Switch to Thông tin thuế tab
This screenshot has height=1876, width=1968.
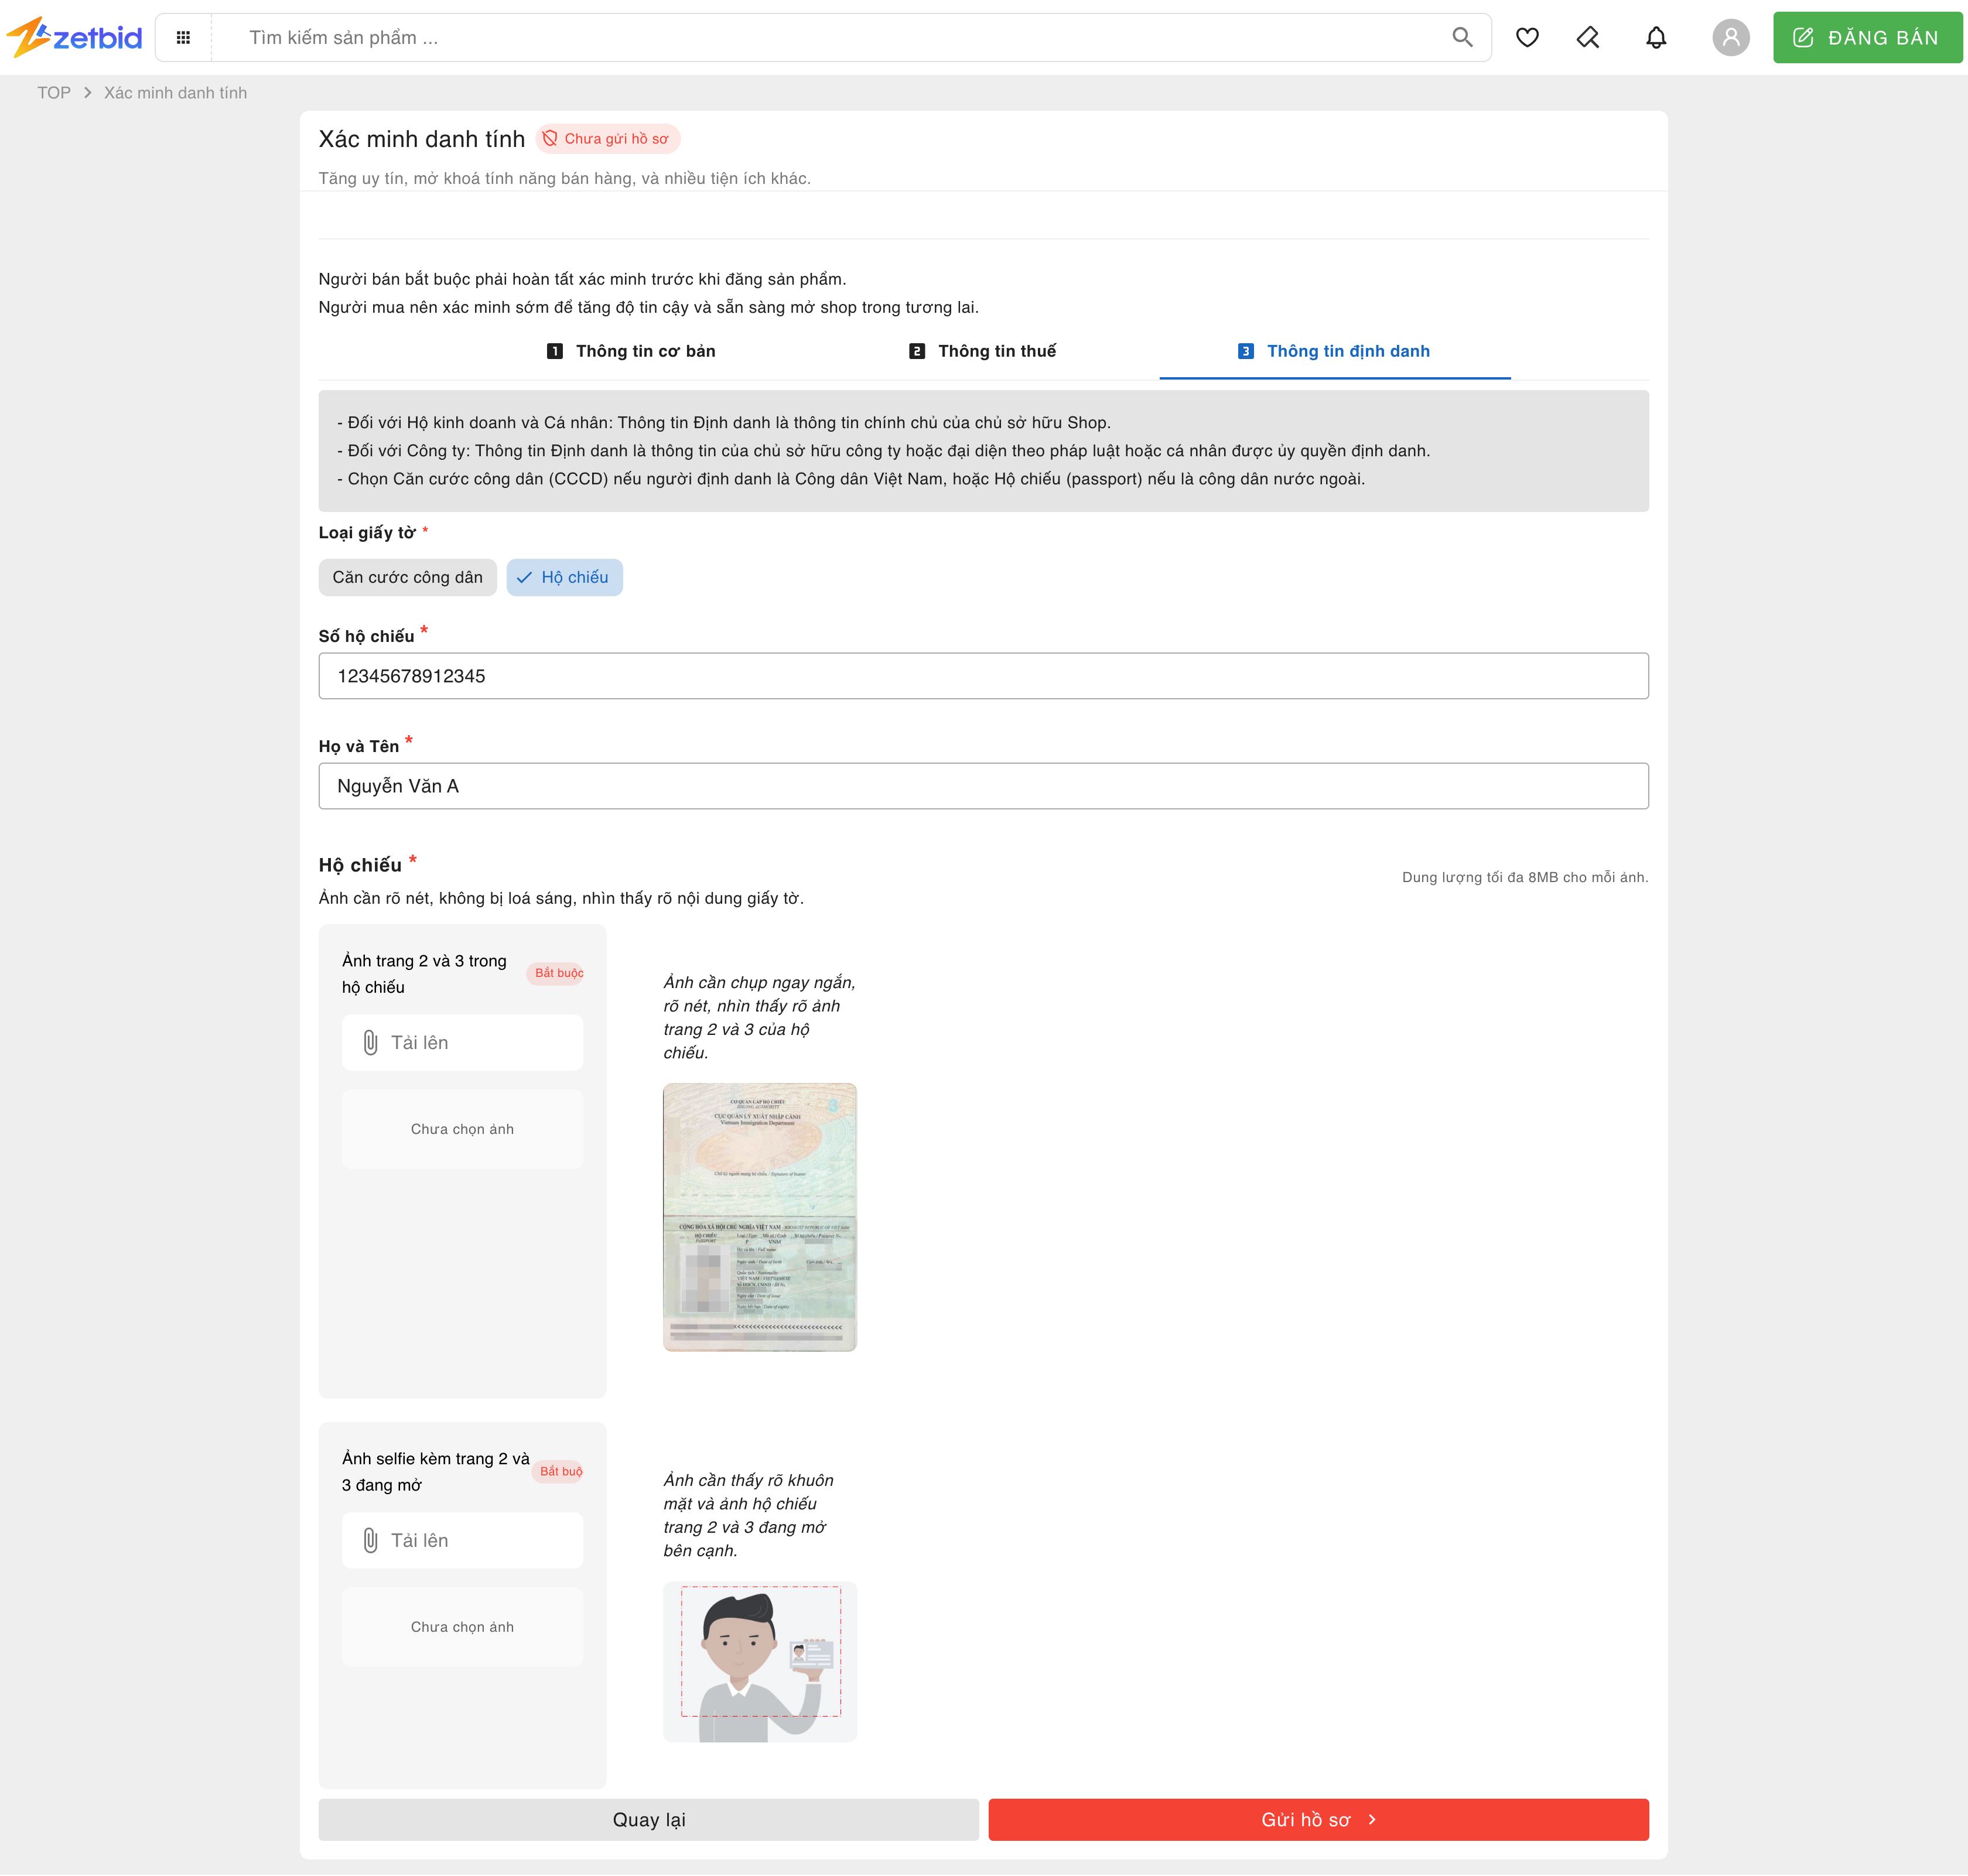[982, 351]
